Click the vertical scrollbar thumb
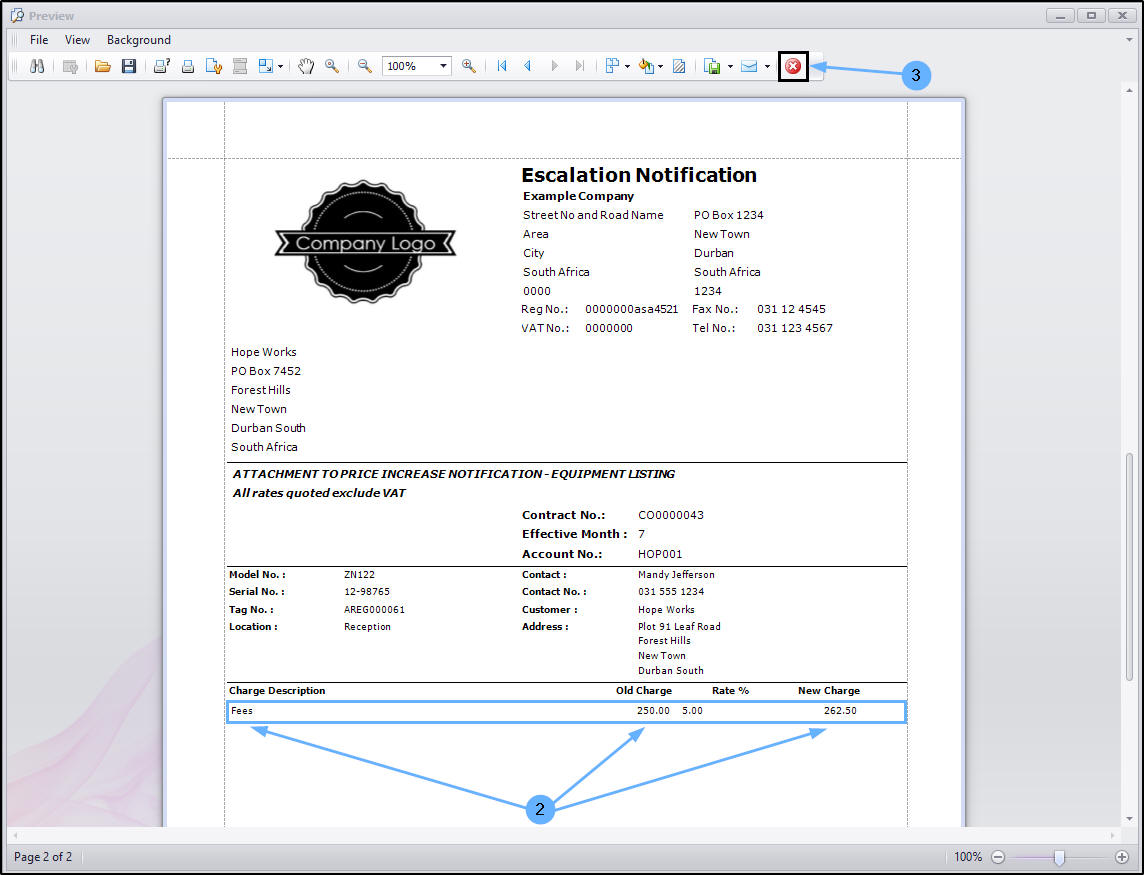This screenshot has width=1144, height=875. point(1130,565)
